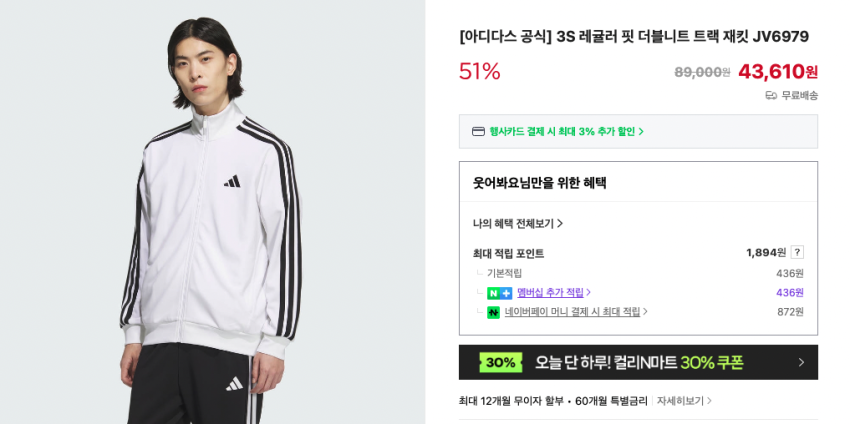Click the 오늘 단 하루! 컬리N마트 30% 쿠폰 banner
The image size is (850, 424).
pos(638,362)
